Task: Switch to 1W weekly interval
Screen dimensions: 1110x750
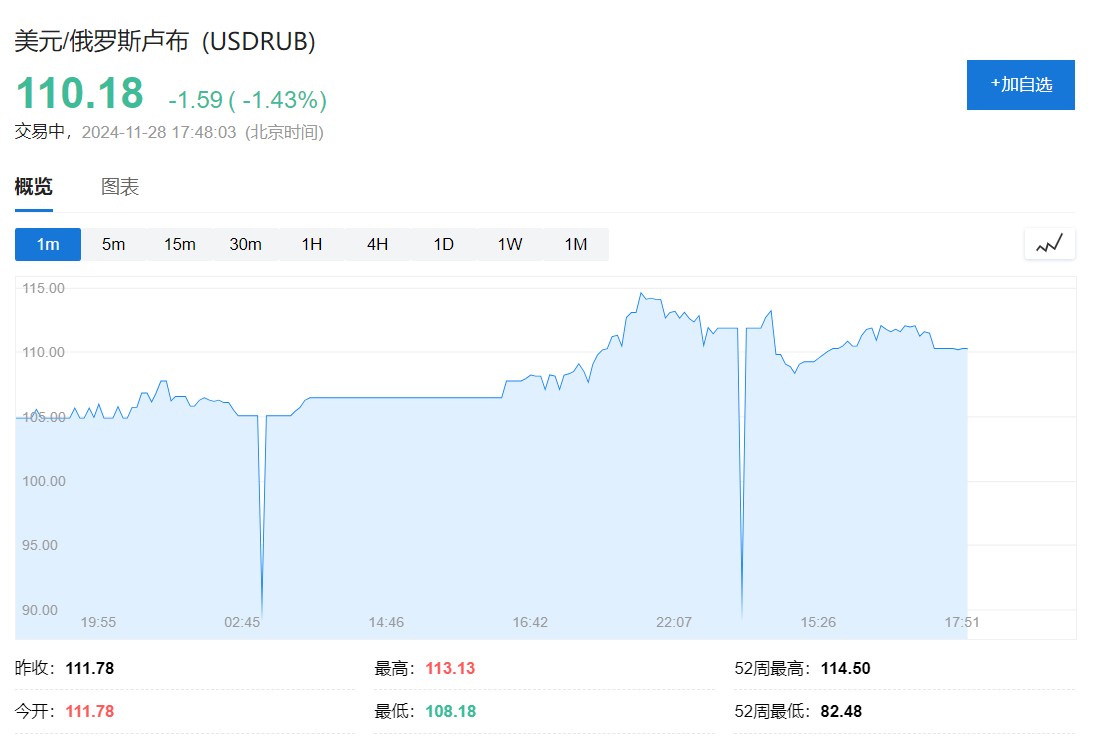Action: click(510, 244)
